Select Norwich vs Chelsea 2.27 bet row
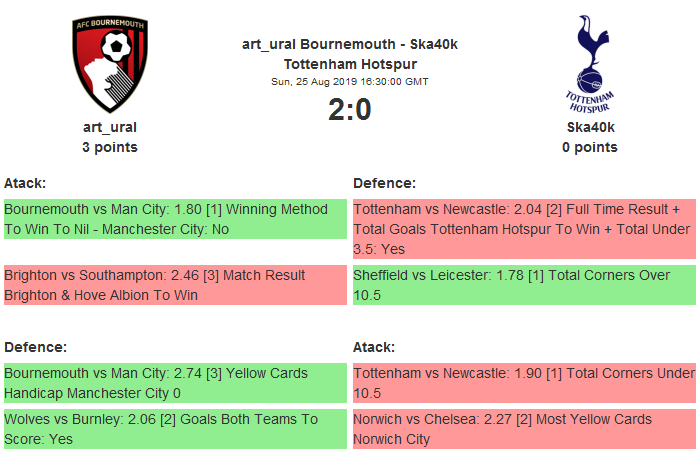Image resolution: width=700 pixels, height=460 pixels. tap(524, 429)
